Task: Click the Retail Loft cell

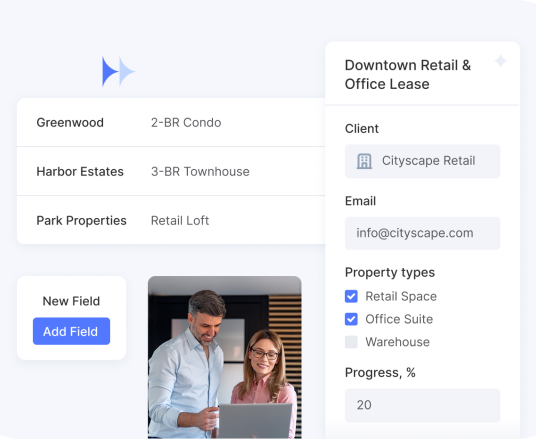Action: [x=180, y=221]
